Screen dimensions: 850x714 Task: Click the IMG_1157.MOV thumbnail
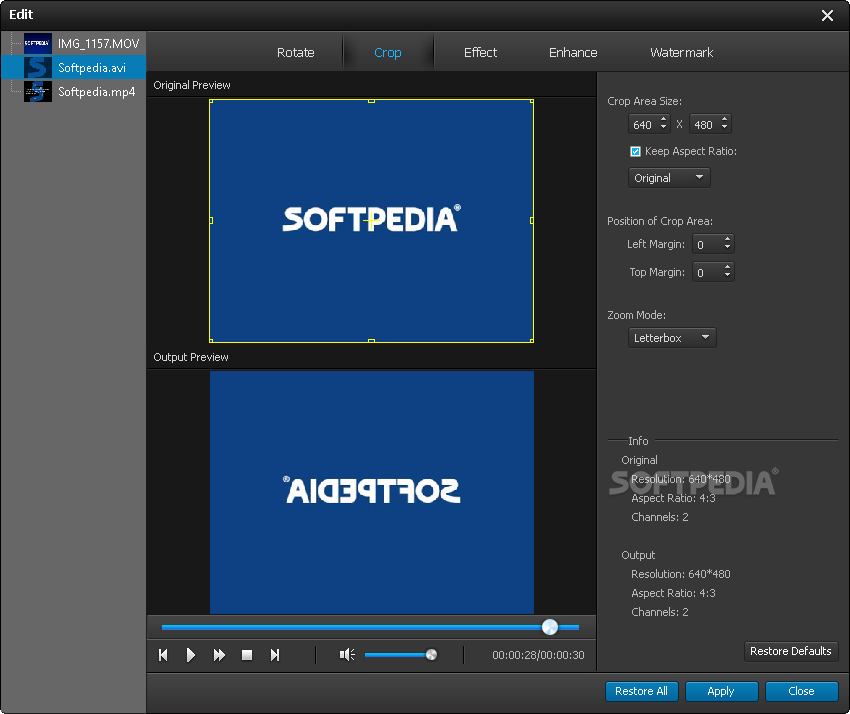[38, 43]
